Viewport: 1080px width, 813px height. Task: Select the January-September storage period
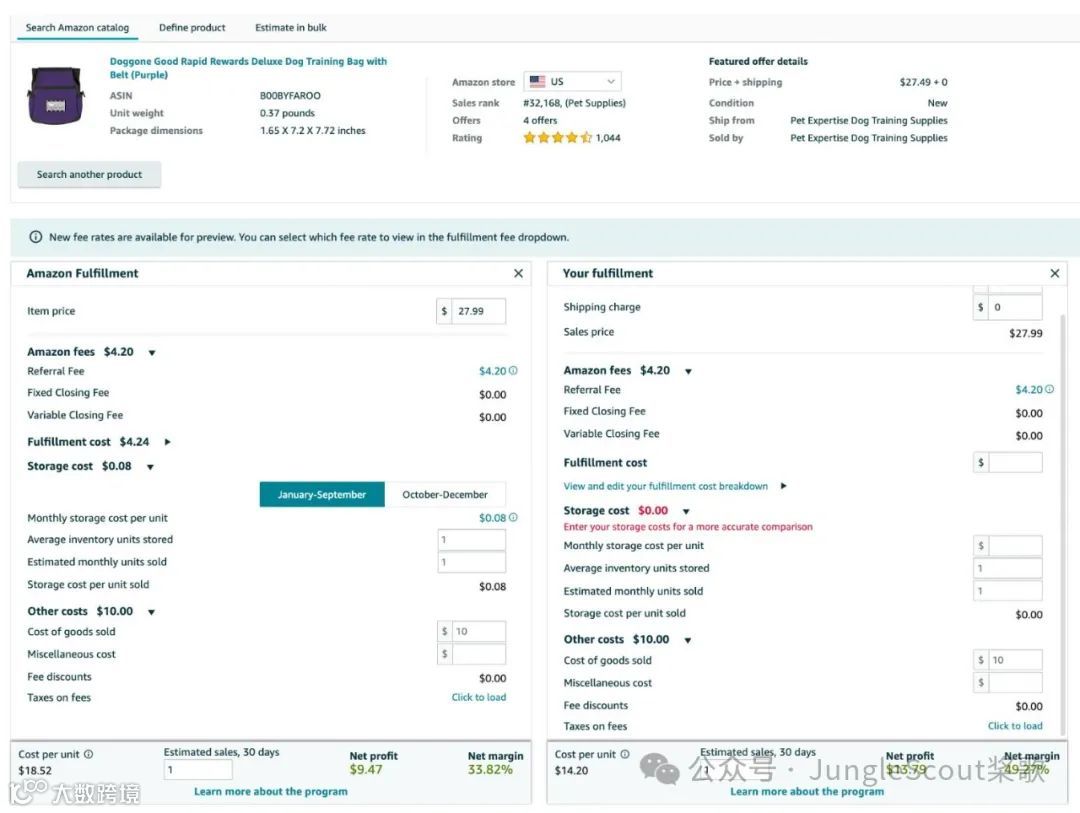click(x=322, y=495)
